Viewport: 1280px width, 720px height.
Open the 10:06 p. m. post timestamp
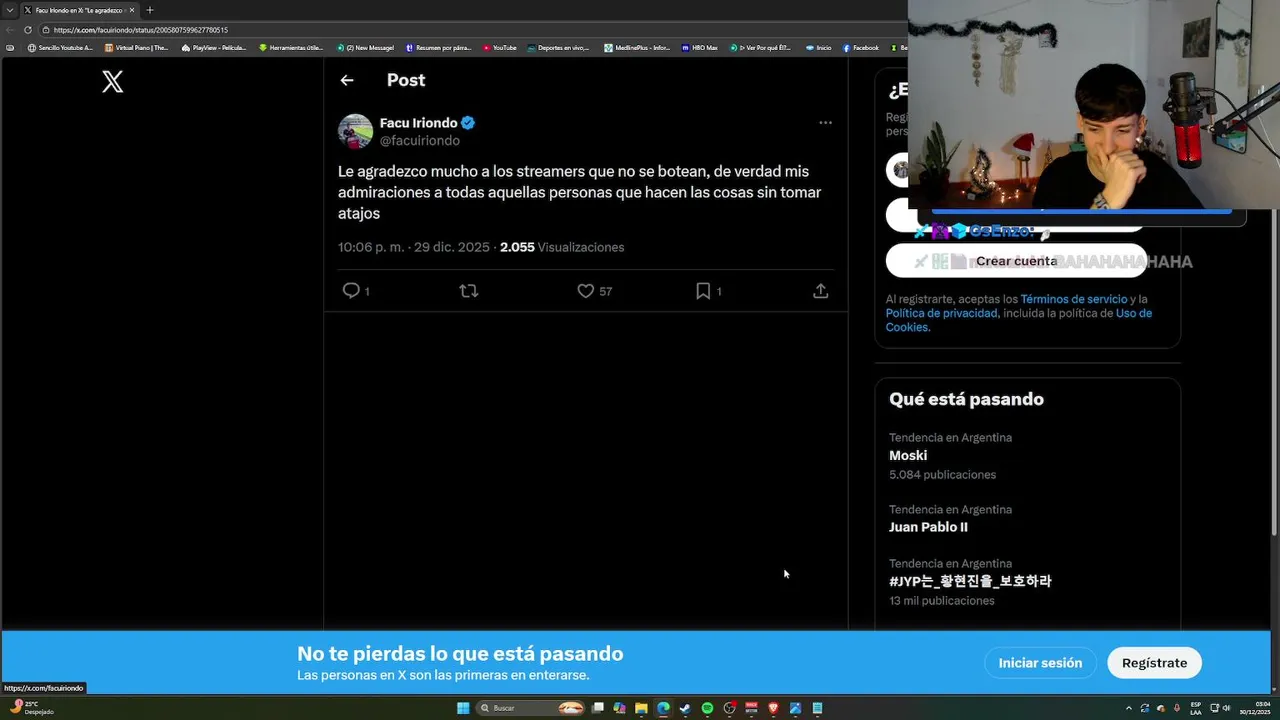pos(414,247)
